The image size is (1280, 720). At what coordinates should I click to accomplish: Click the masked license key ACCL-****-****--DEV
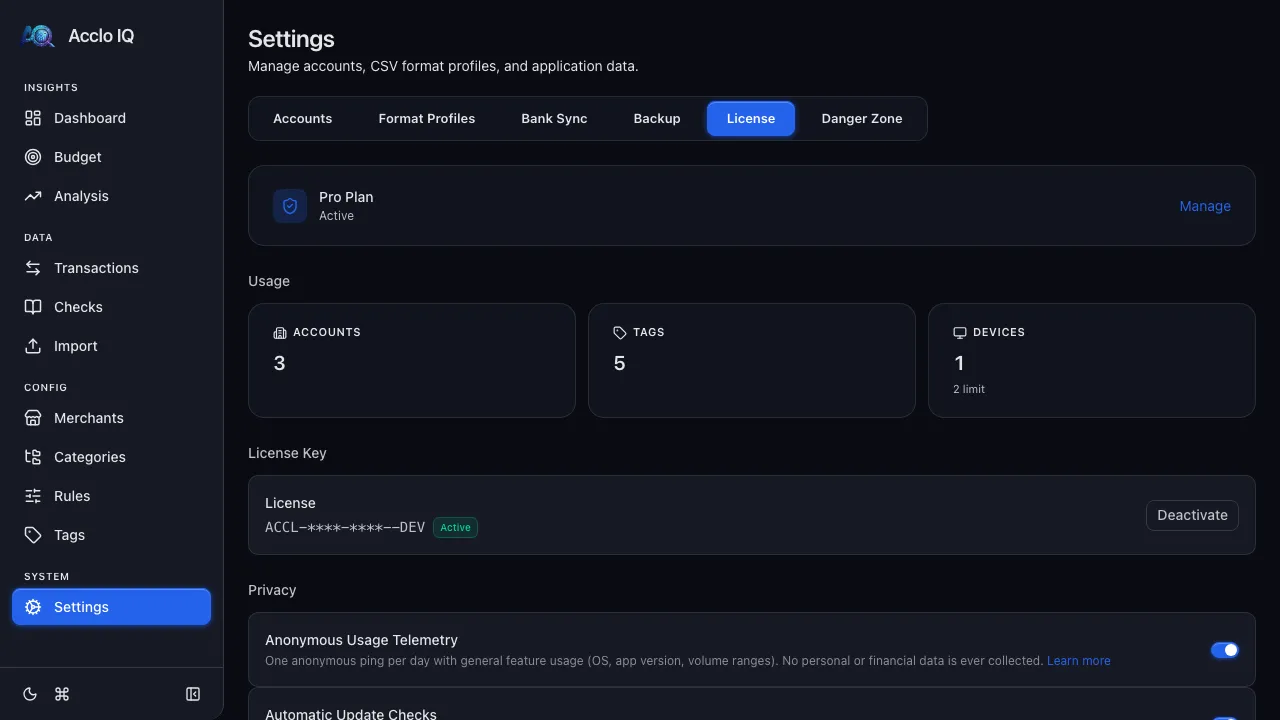click(x=345, y=527)
